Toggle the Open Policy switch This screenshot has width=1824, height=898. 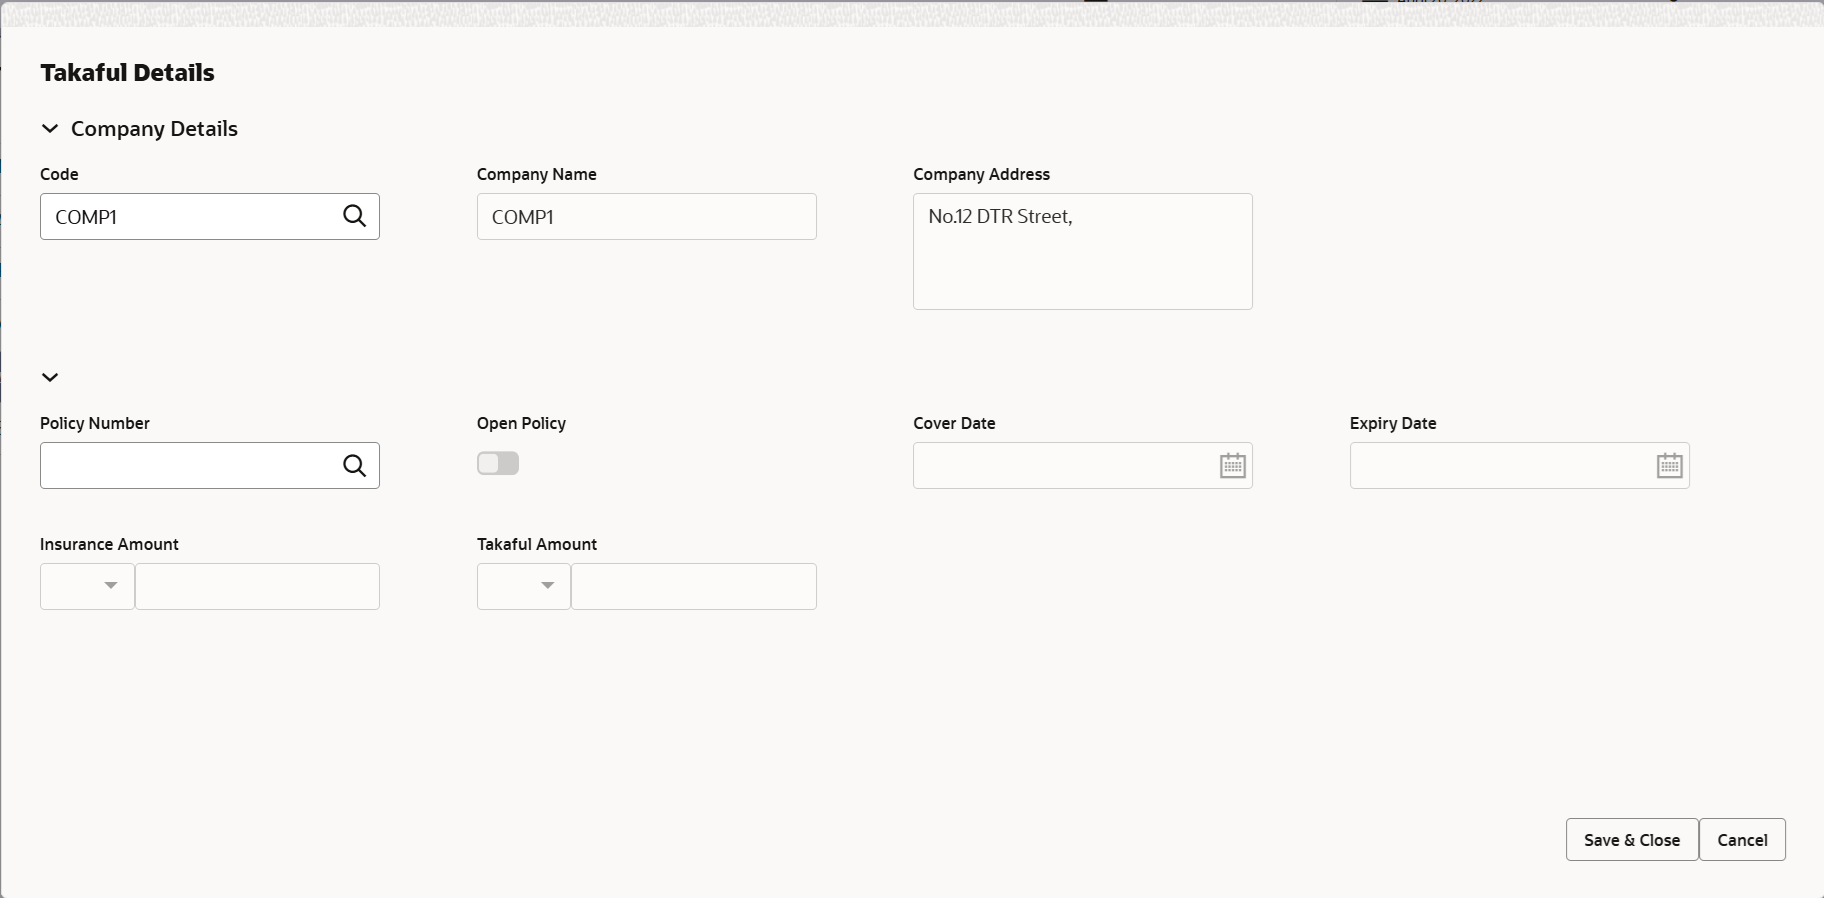pyautogui.click(x=498, y=463)
